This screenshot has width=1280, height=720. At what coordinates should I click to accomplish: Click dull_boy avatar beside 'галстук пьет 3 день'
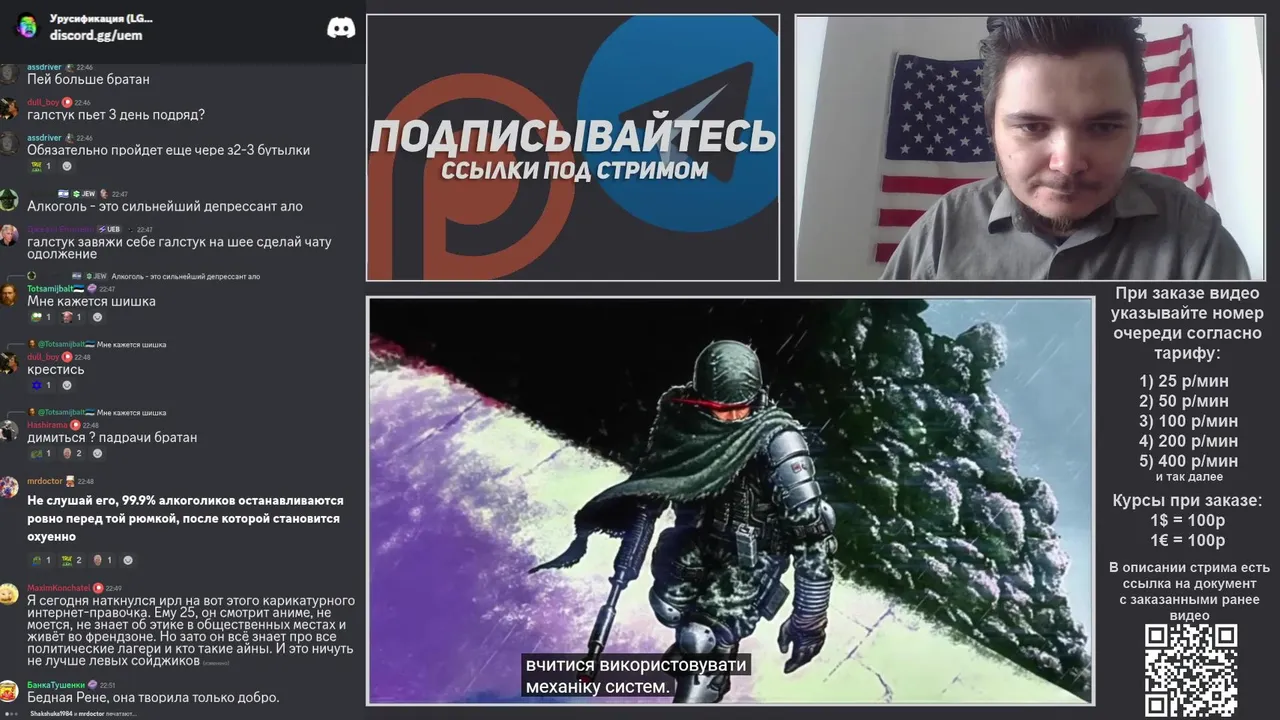9,109
